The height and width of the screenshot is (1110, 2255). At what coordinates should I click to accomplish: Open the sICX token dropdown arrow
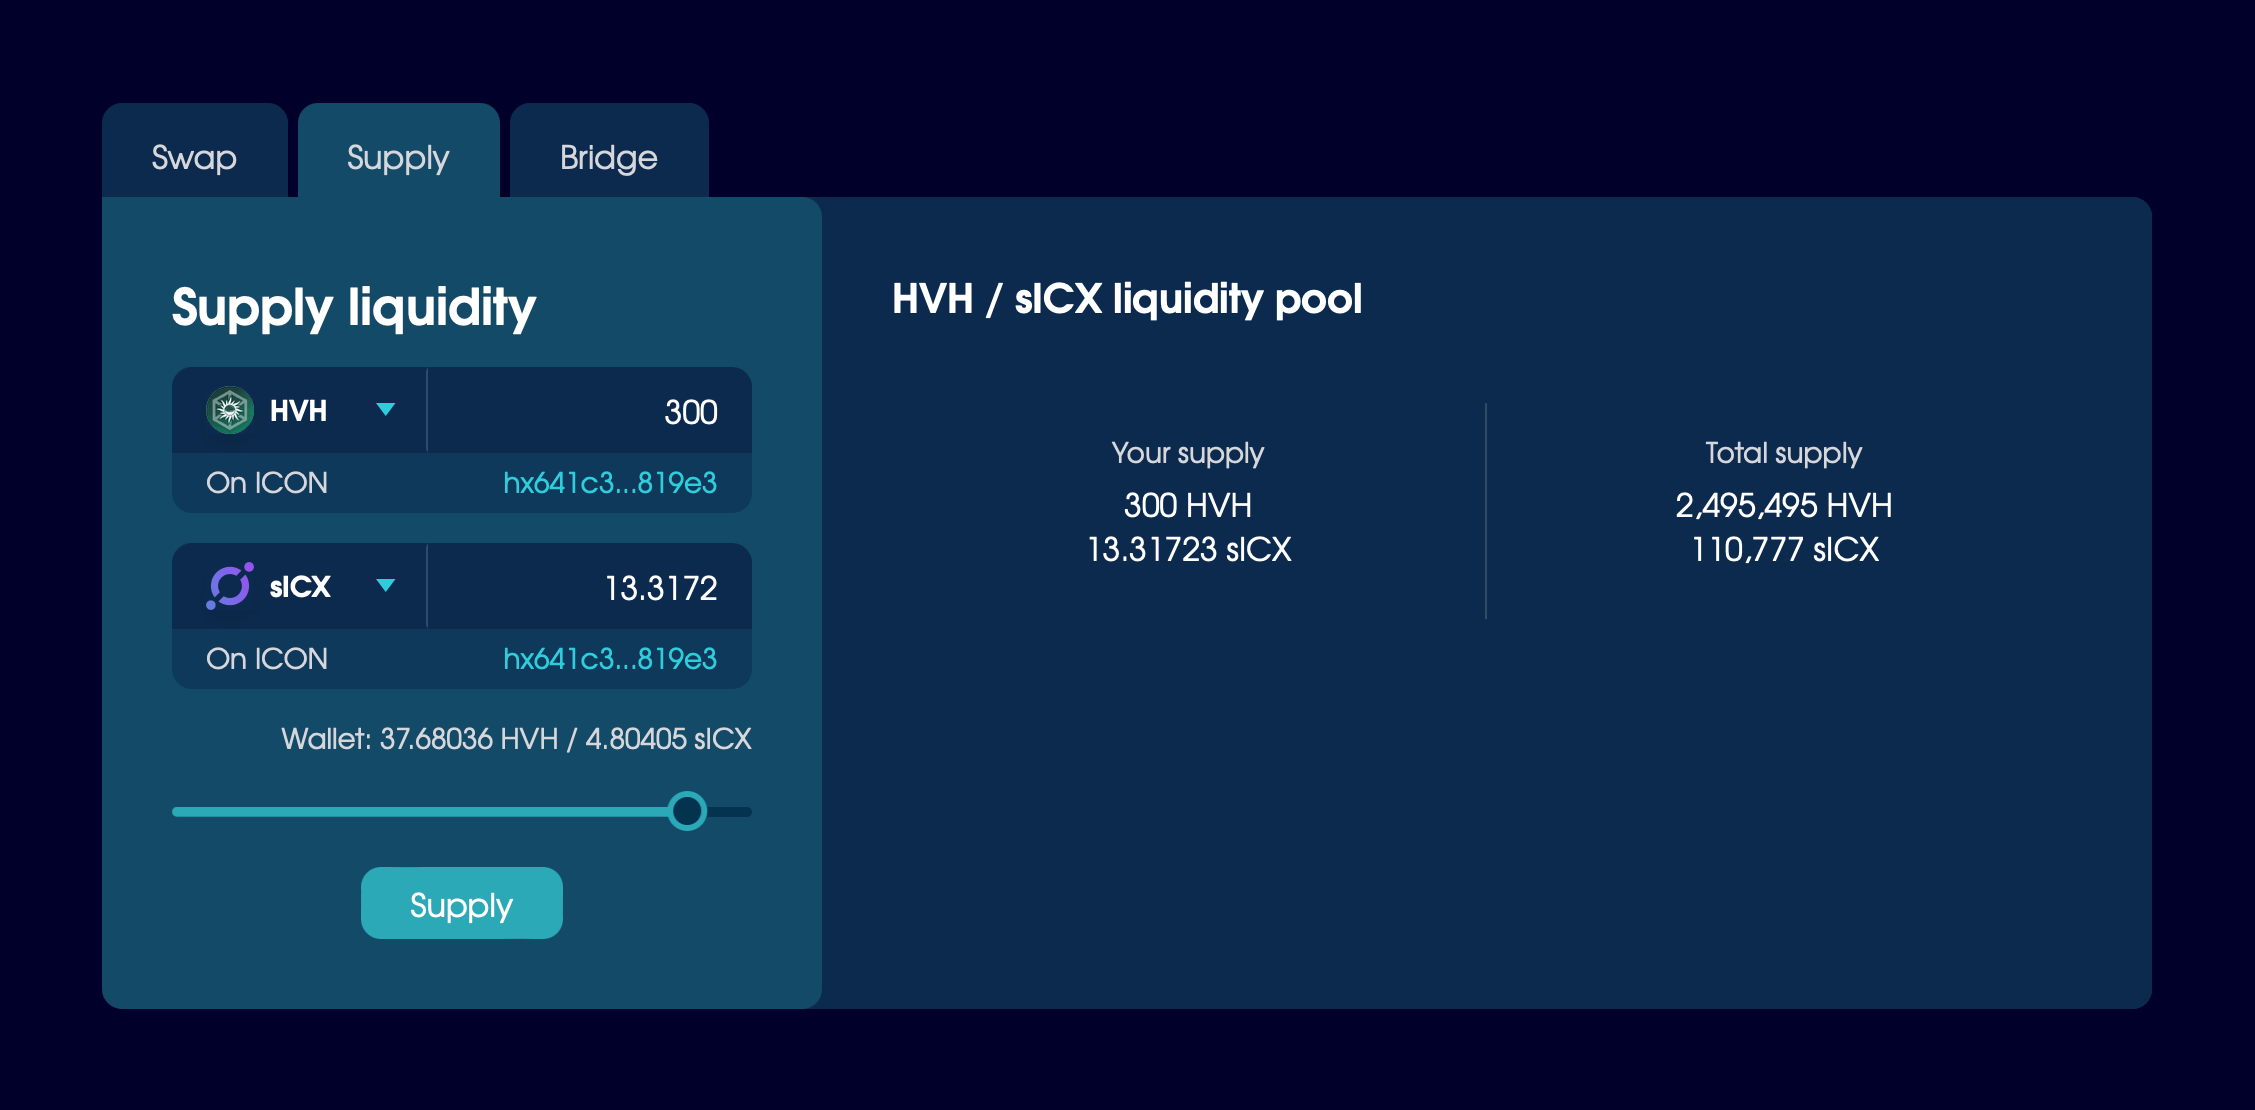tap(385, 586)
